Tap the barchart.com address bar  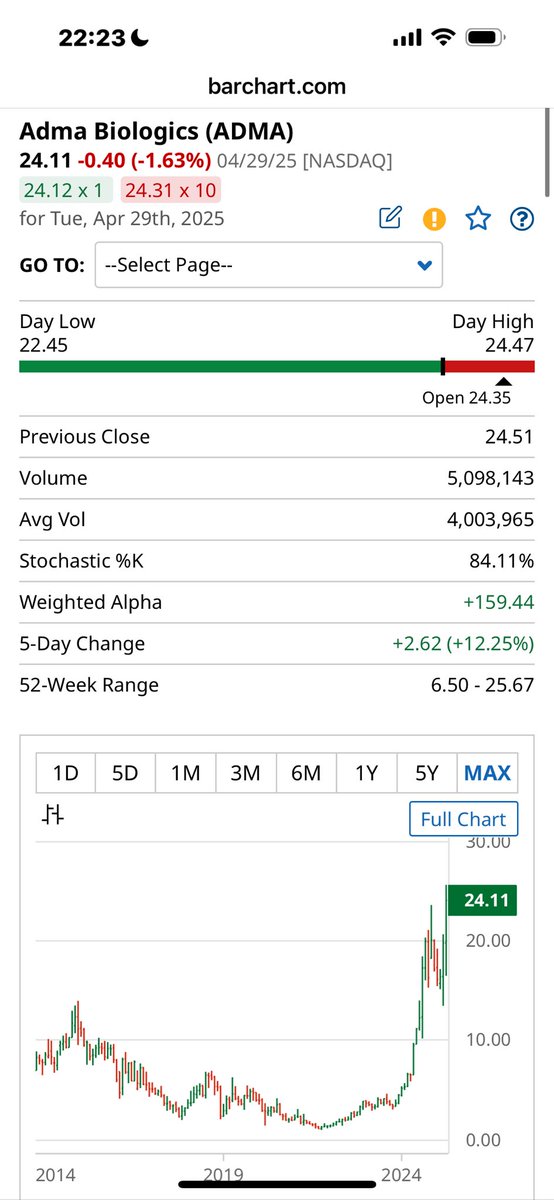(277, 86)
